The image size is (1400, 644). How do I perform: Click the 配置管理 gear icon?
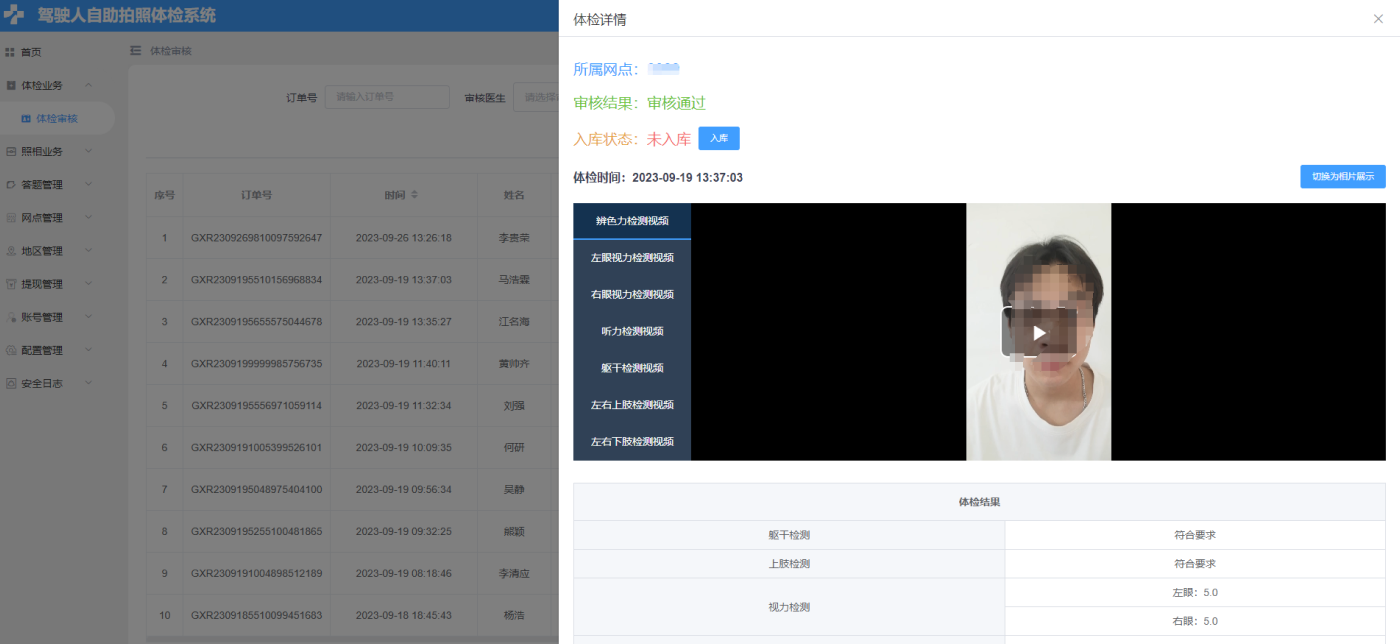point(11,350)
